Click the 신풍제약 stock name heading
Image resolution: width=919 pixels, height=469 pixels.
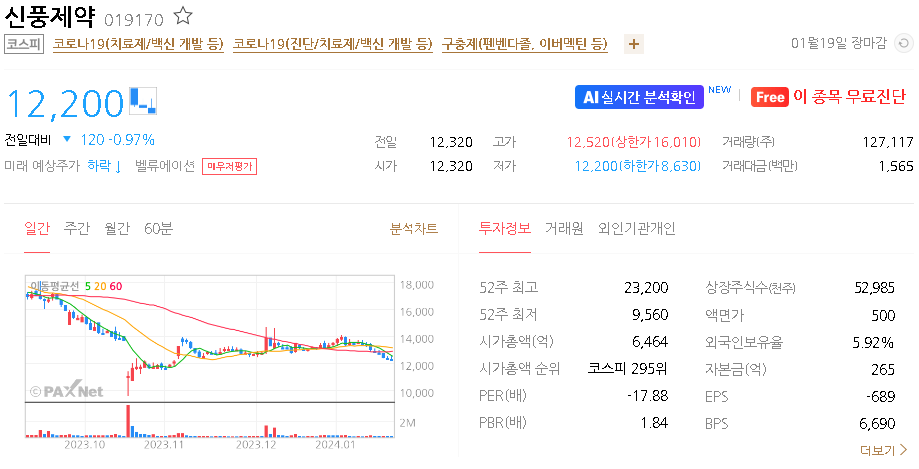(x=50, y=17)
